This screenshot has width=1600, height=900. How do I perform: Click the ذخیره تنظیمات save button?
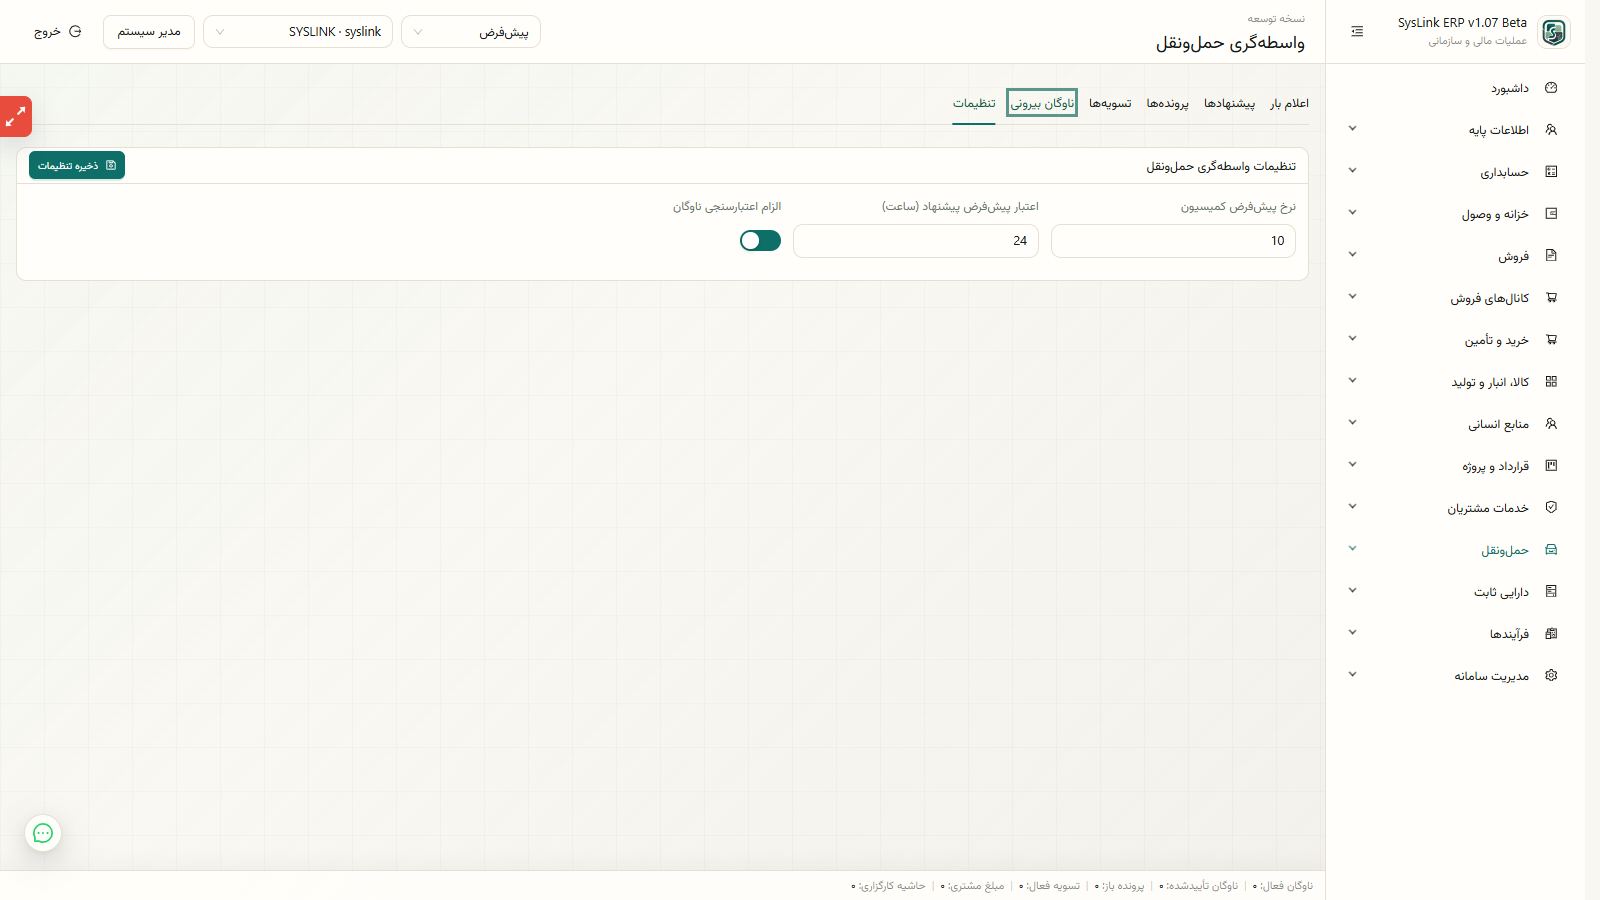77,166
